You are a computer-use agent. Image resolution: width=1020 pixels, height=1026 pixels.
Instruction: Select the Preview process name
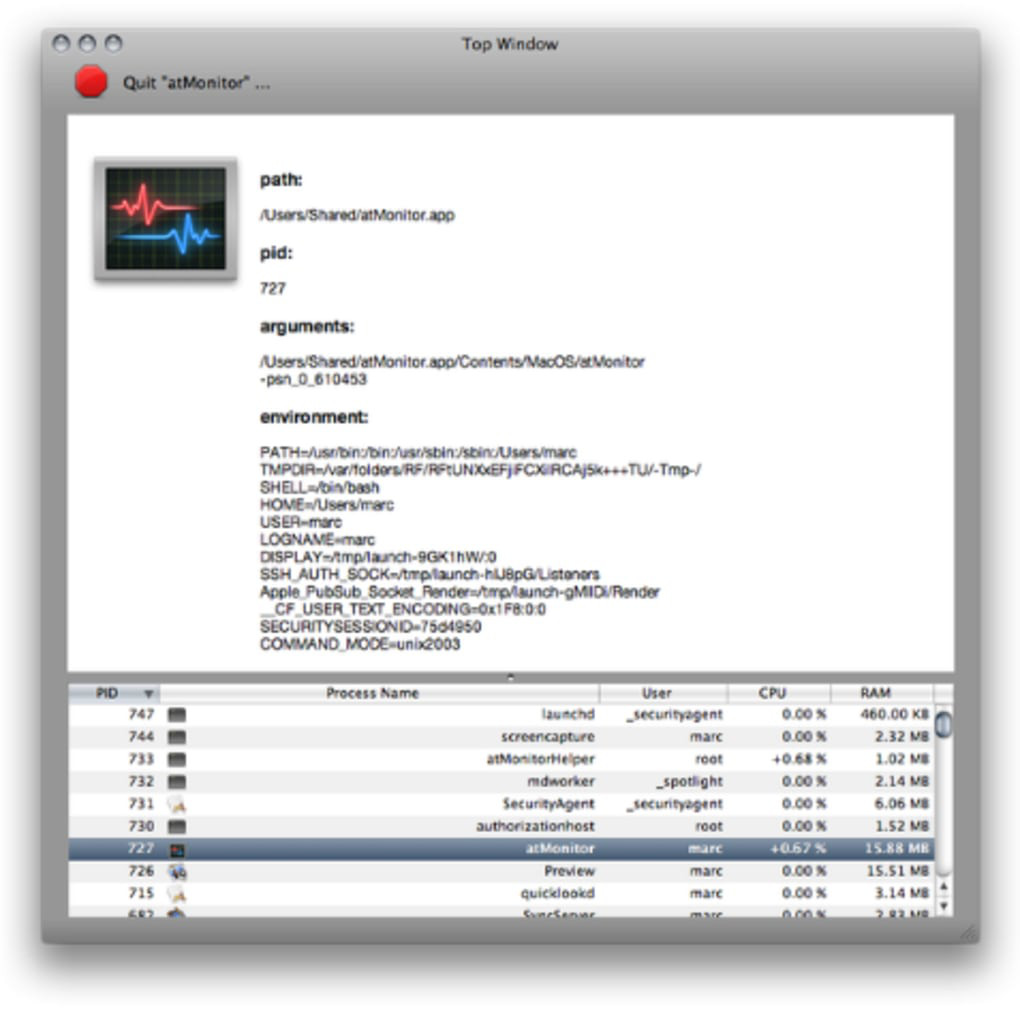569,871
